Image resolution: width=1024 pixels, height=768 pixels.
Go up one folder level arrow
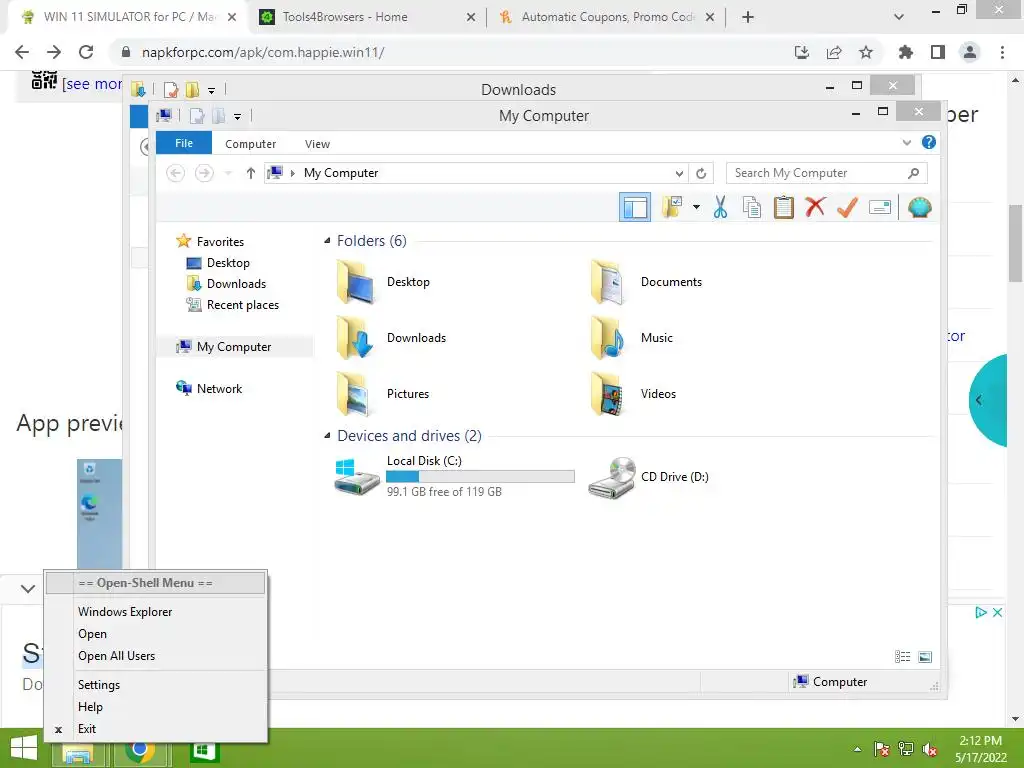tap(250, 173)
